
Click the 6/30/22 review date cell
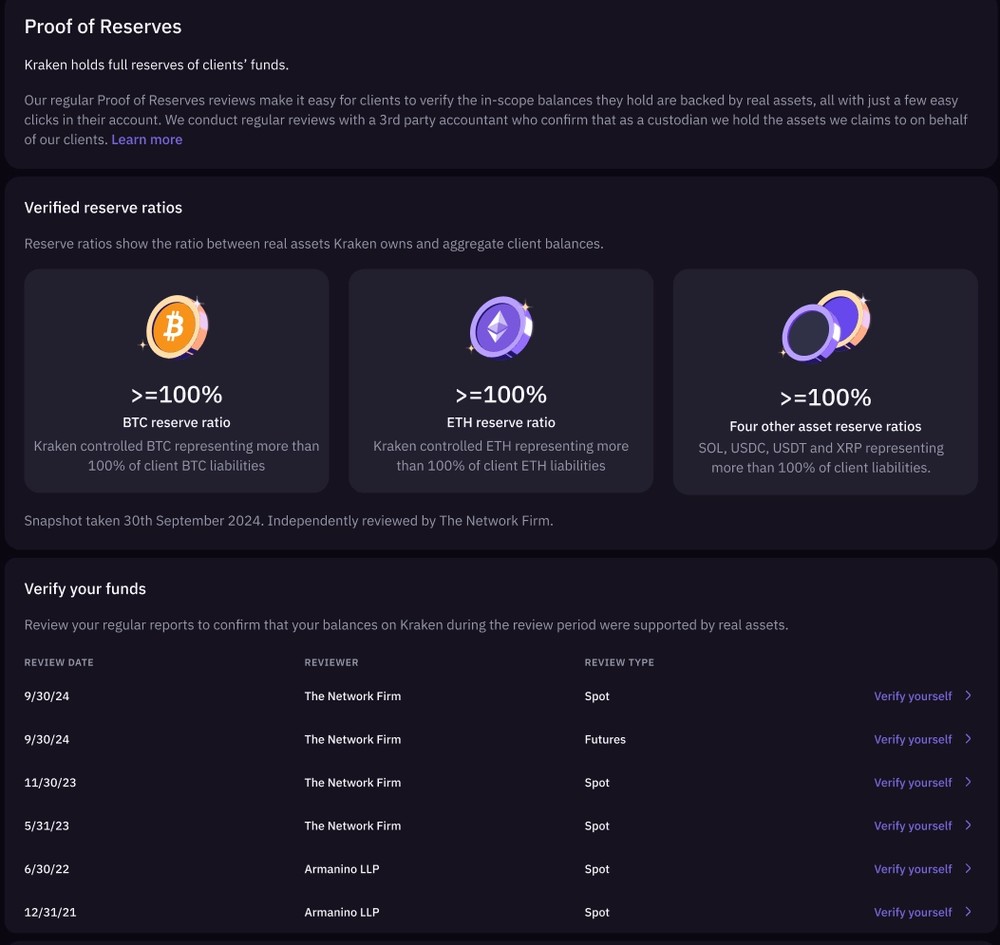point(47,869)
